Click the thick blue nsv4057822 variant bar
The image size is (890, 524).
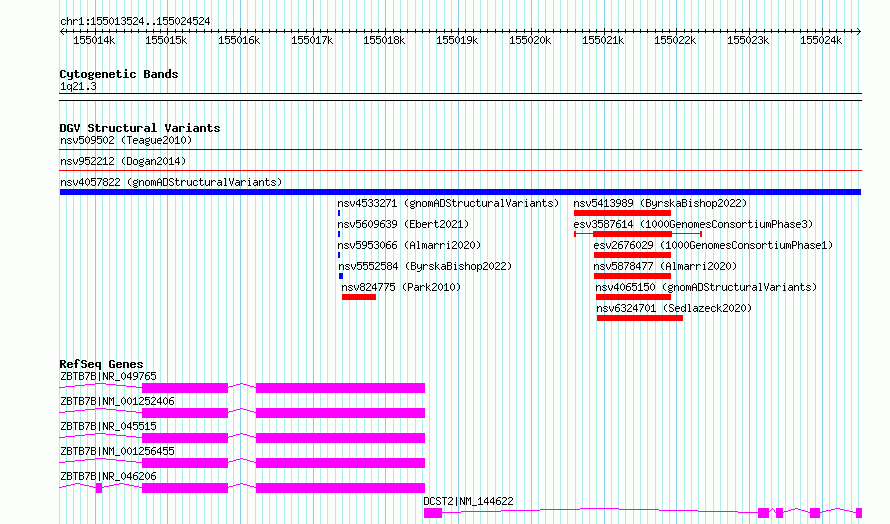pyautogui.click(x=460, y=192)
